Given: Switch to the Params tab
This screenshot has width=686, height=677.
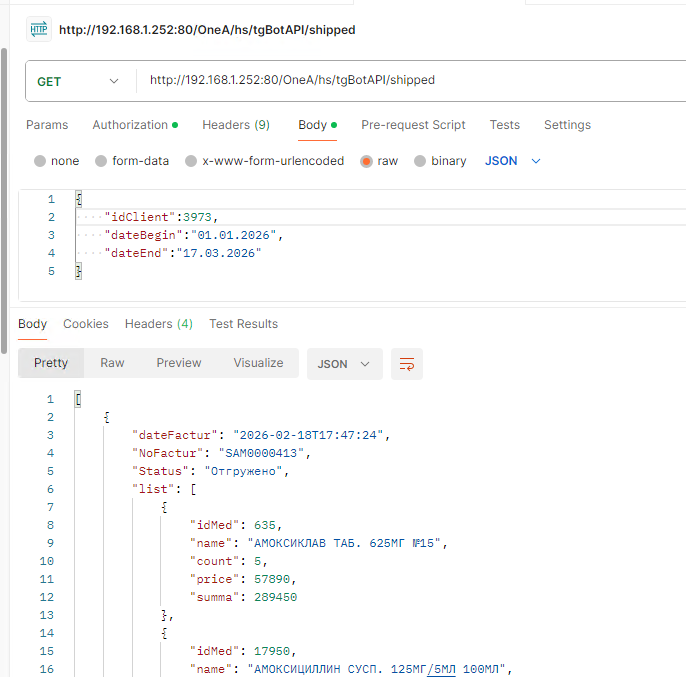Looking at the screenshot, I should (x=47, y=125).
